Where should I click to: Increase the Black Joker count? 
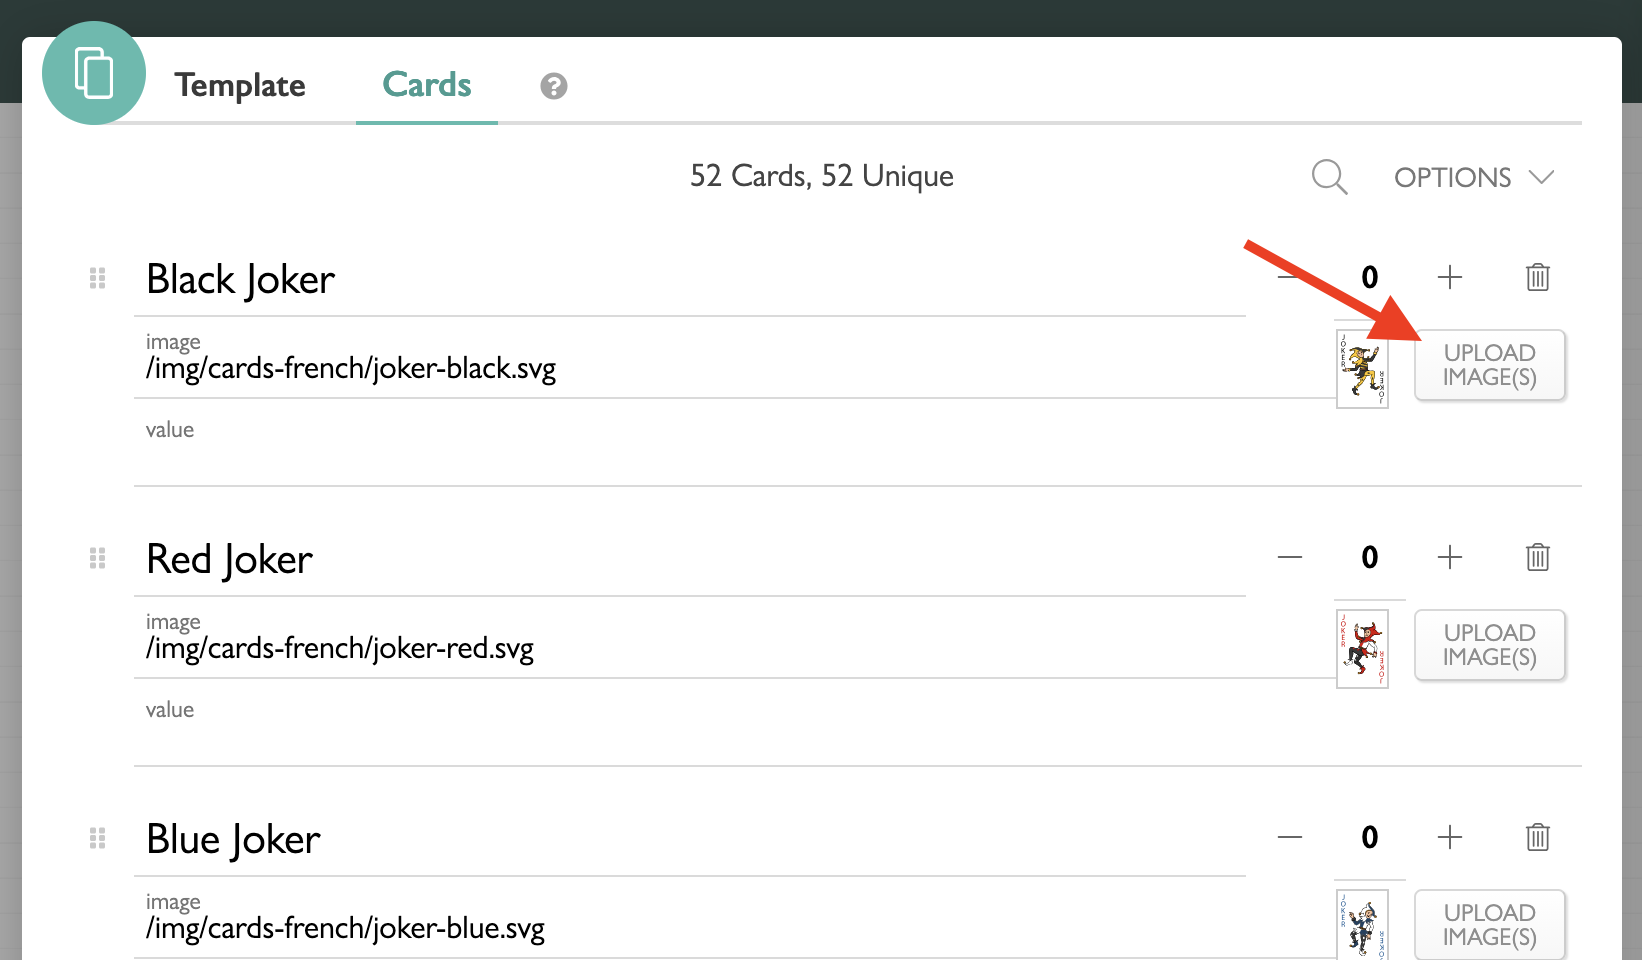point(1450,277)
